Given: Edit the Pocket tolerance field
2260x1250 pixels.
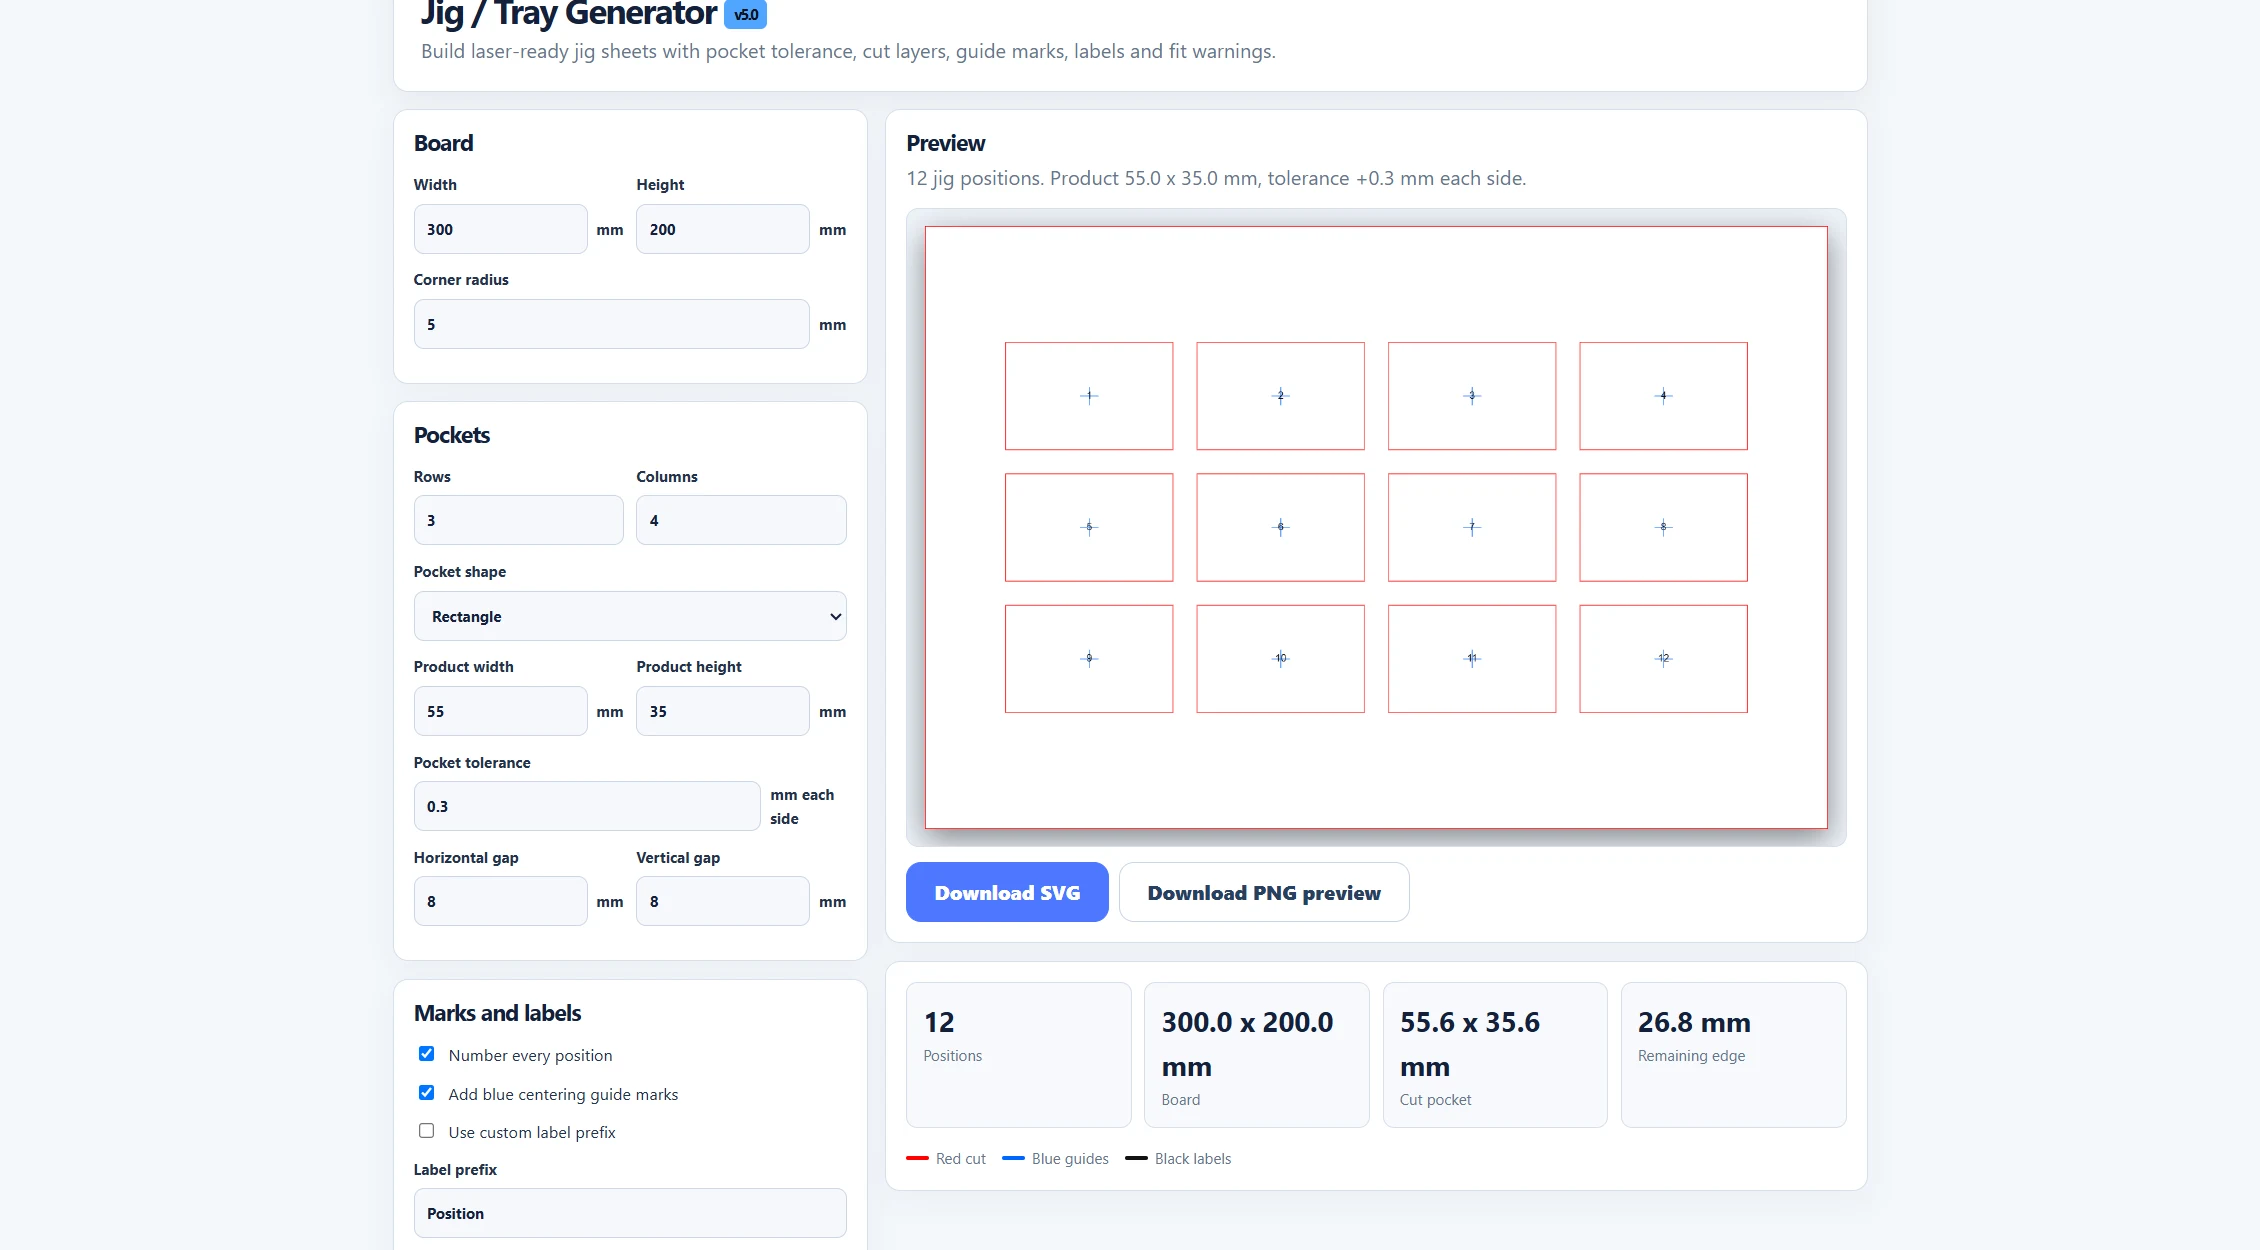Looking at the screenshot, I should pos(587,806).
